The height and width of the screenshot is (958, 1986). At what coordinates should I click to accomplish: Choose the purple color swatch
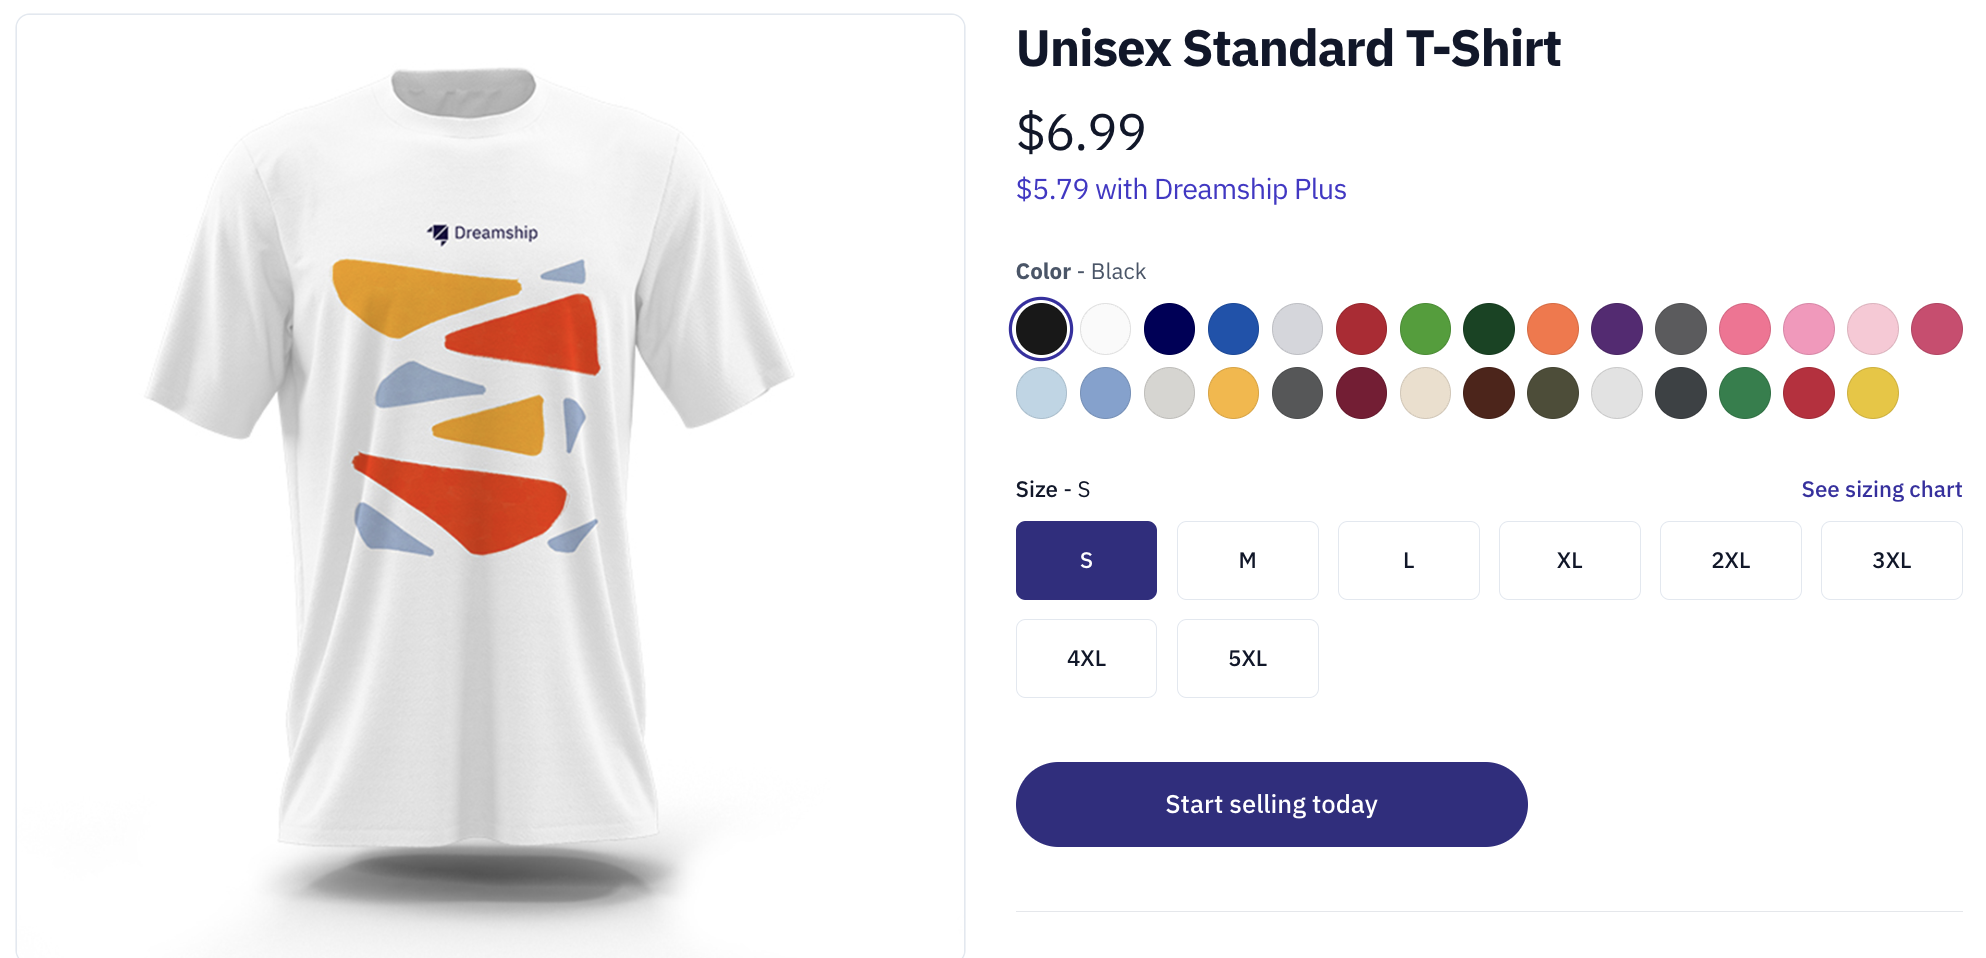tap(1617, 329)
